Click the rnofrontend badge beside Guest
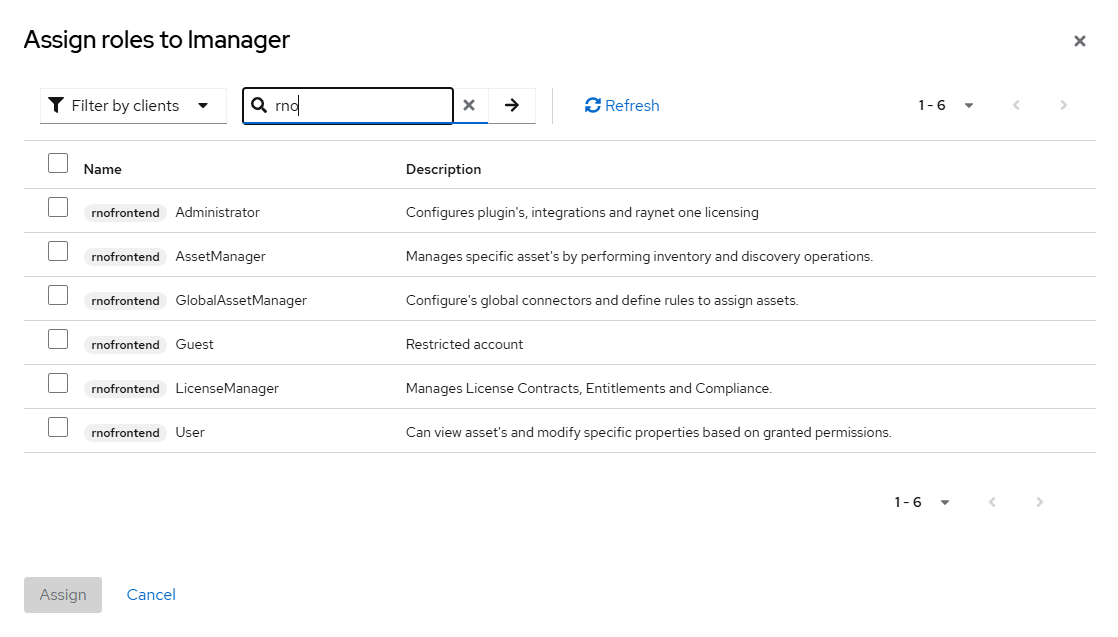Viewport: 1118px width, 637px height. click(x=125, y=345)
